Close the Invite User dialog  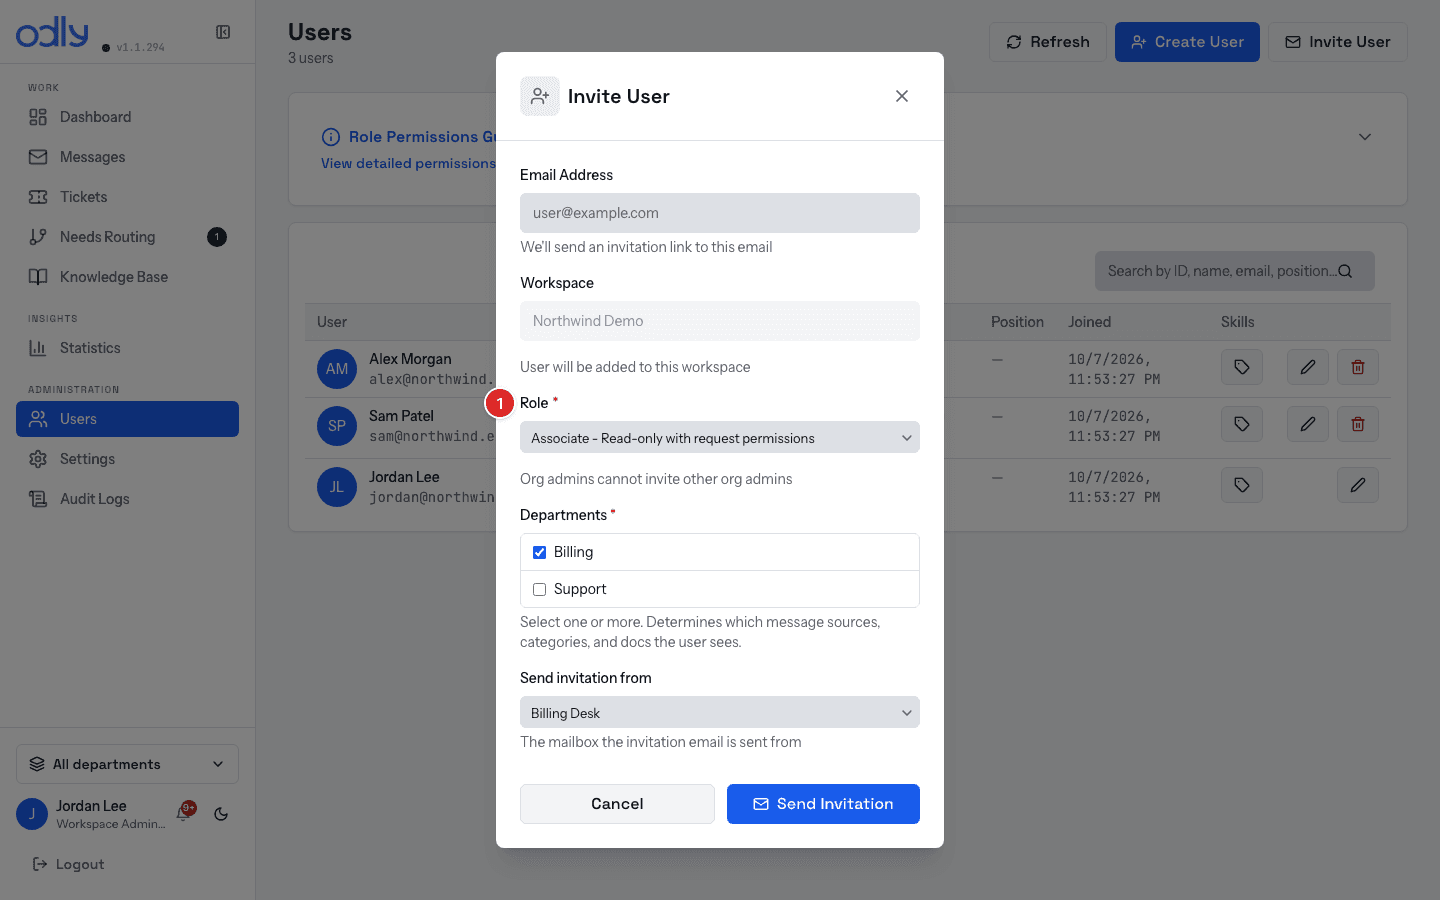coord(902,96)
